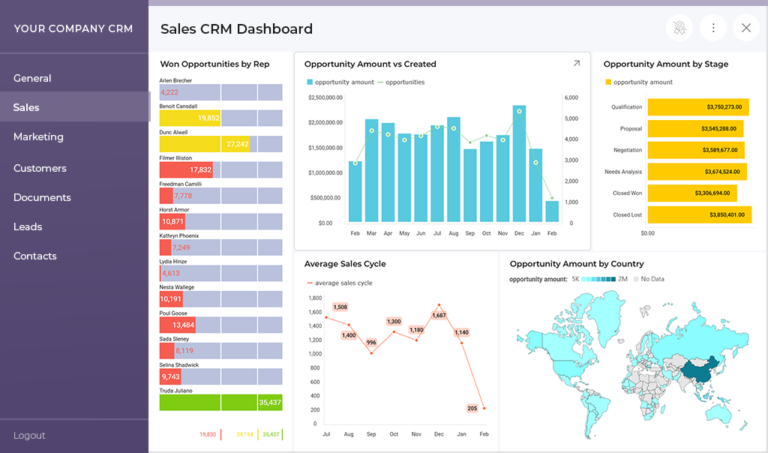Click the Closed Lost stage bar
768x453 pixels.
tap(697, 214)
